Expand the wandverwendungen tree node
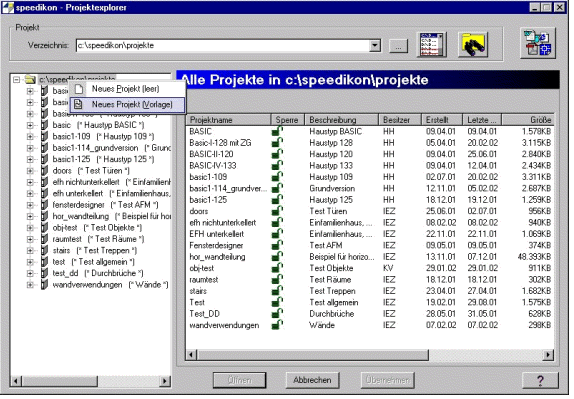Screen dimensions: 574x399 pos(30,284)
